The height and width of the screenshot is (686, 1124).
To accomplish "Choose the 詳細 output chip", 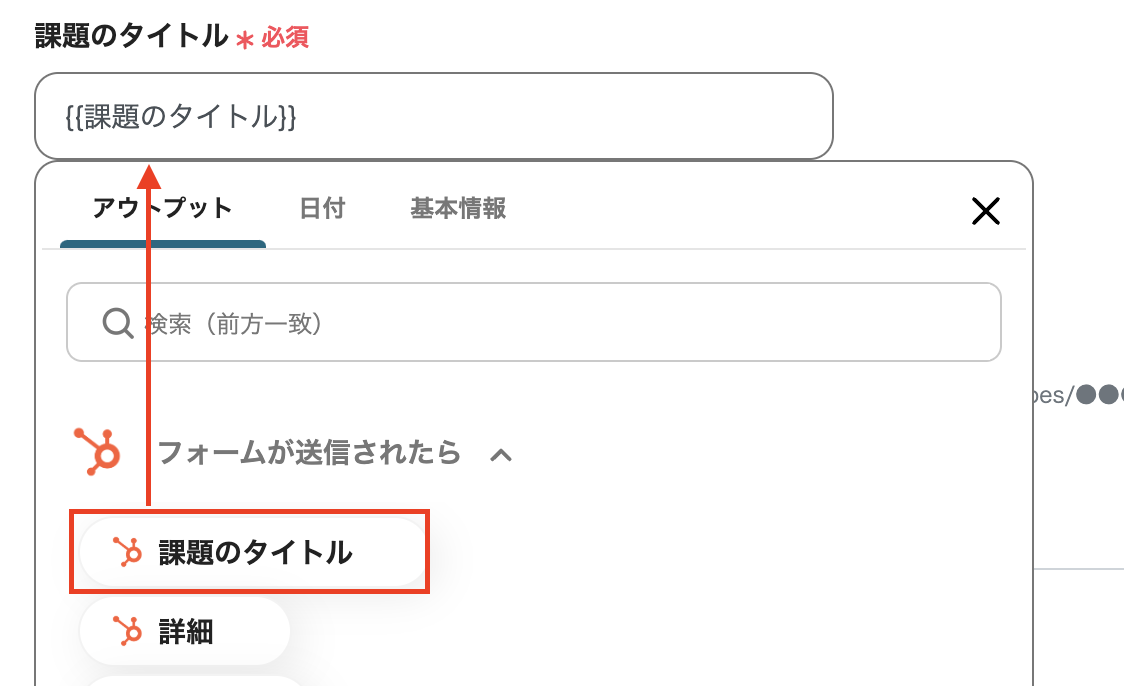I will [x=185, y=632].
